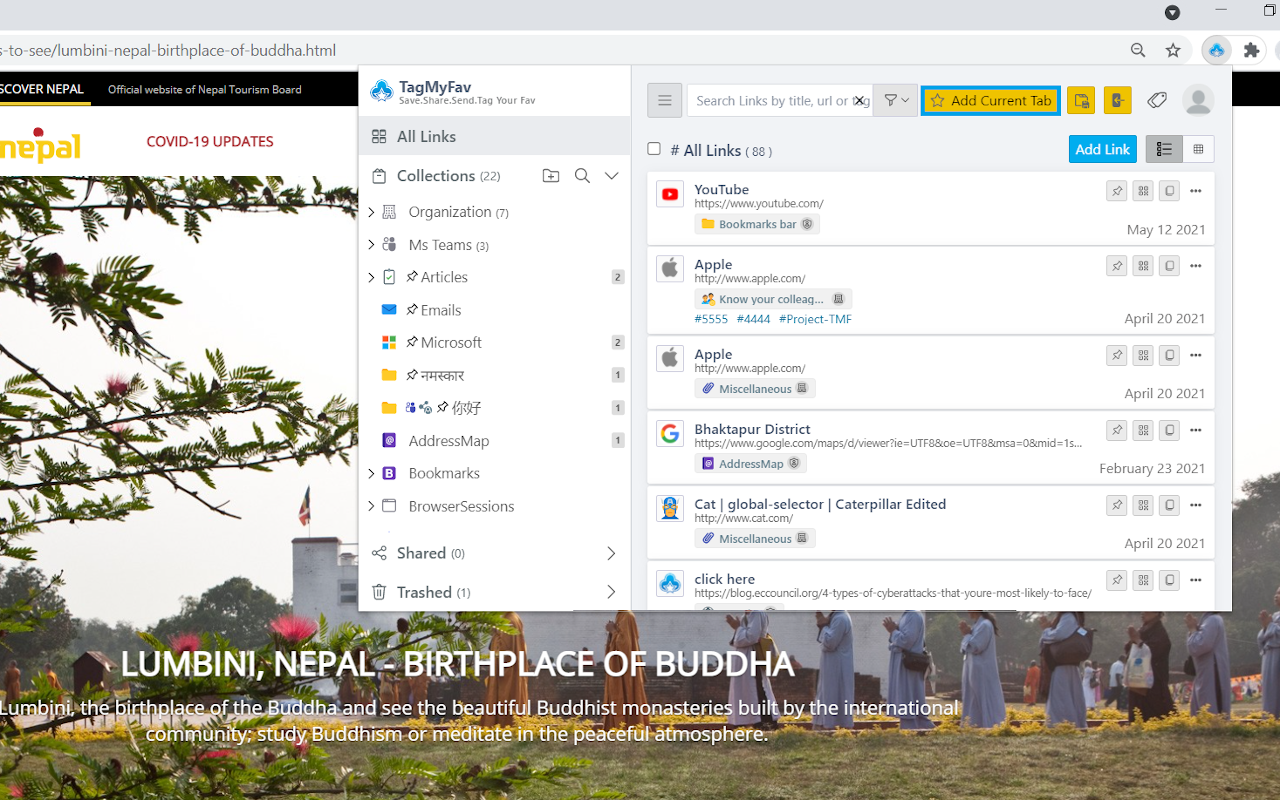The image size is (1280, 800).
Task: Click the Add Current Tab button
Action: (990, 100)
